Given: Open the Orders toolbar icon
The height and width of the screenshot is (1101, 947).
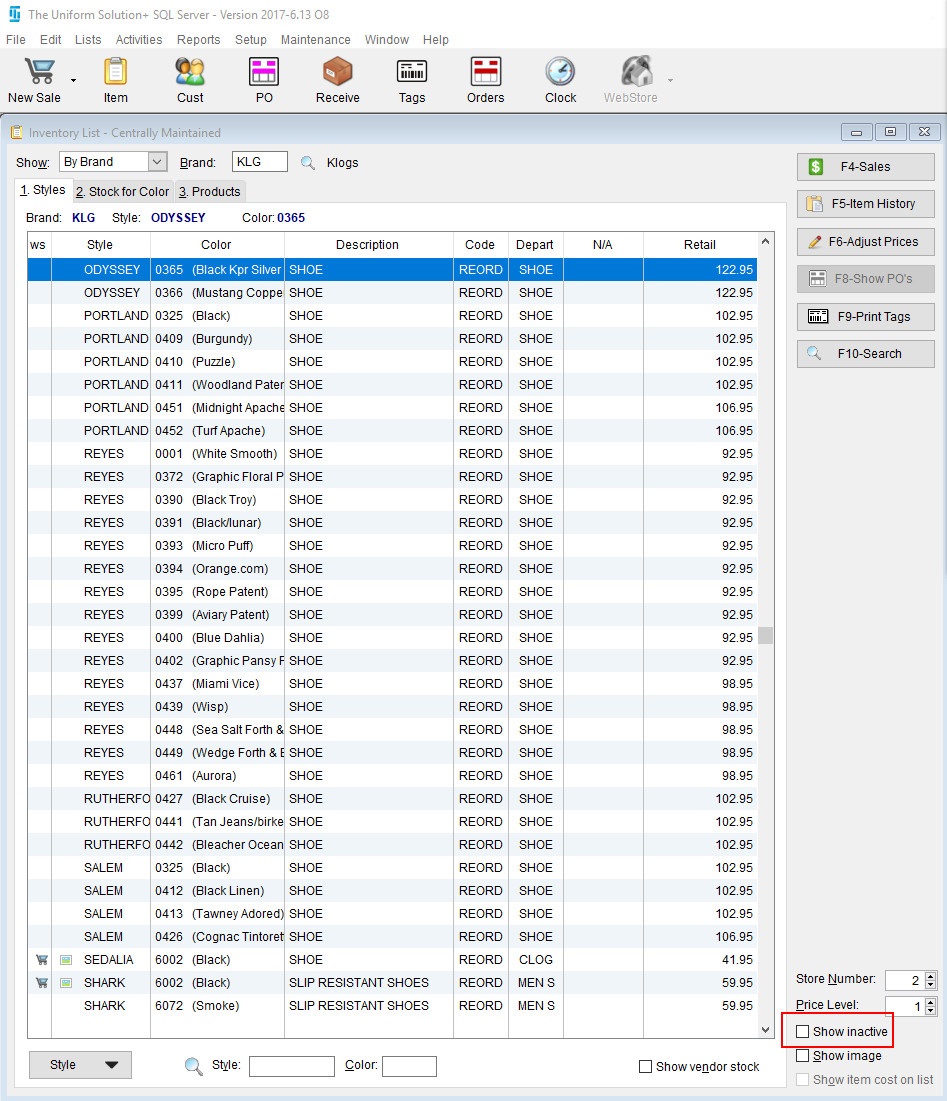Looking at the screenshot, I should pos(486,72).
